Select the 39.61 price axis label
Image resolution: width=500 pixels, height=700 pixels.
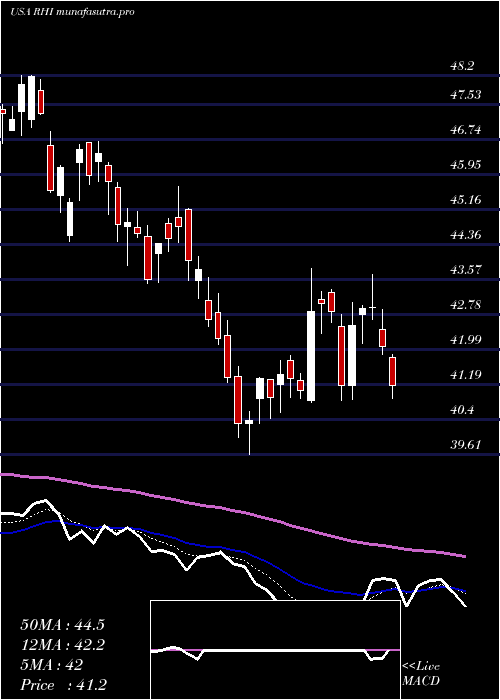click(x=466, y=445)
